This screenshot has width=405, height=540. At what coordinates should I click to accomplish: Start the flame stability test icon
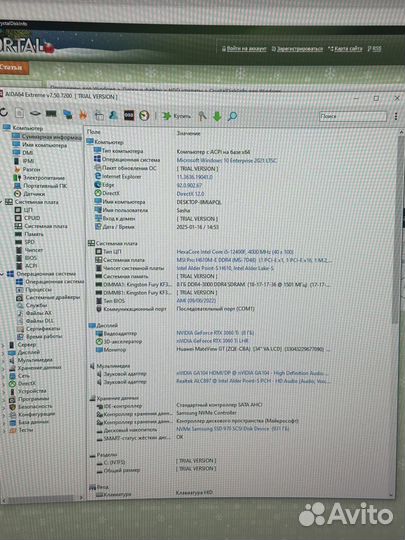[83, 114]
